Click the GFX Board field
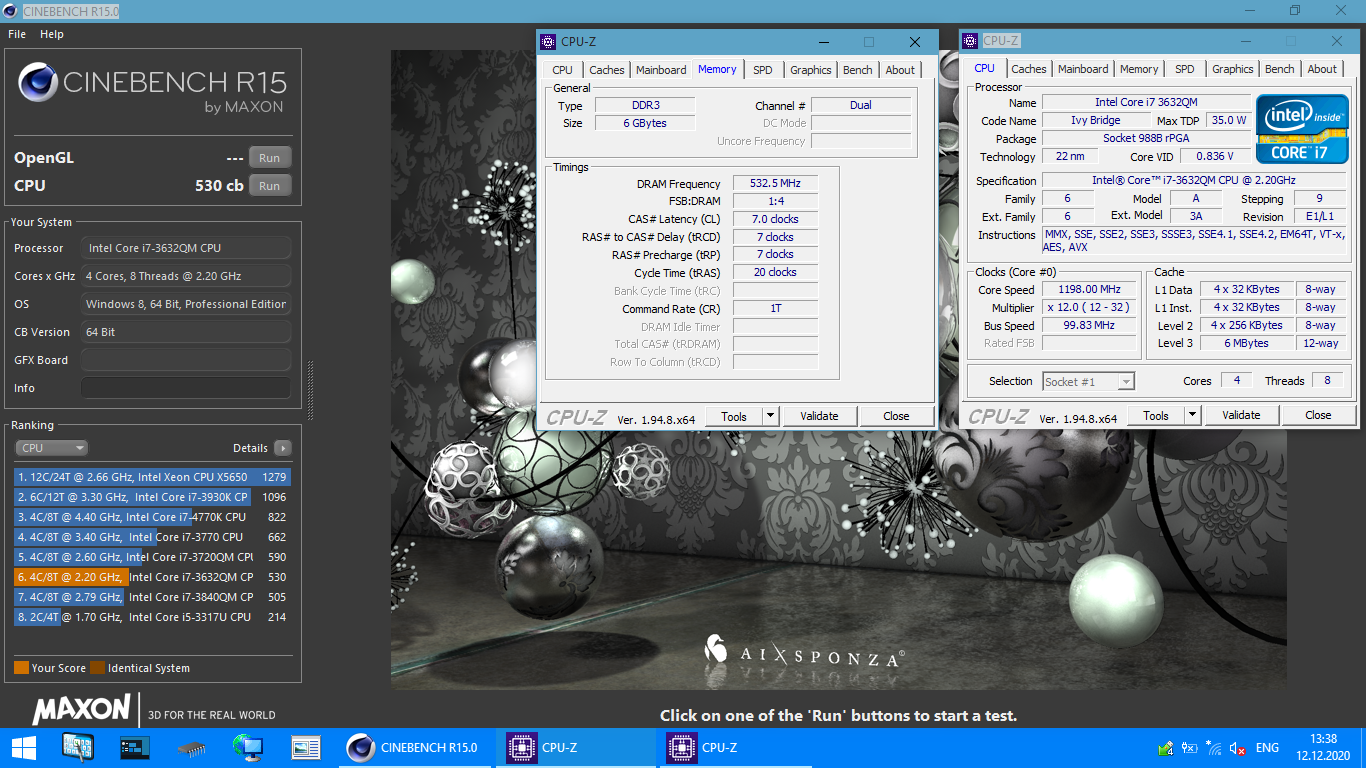This screenshot has width=1366, height=768. tap(186, 360)
